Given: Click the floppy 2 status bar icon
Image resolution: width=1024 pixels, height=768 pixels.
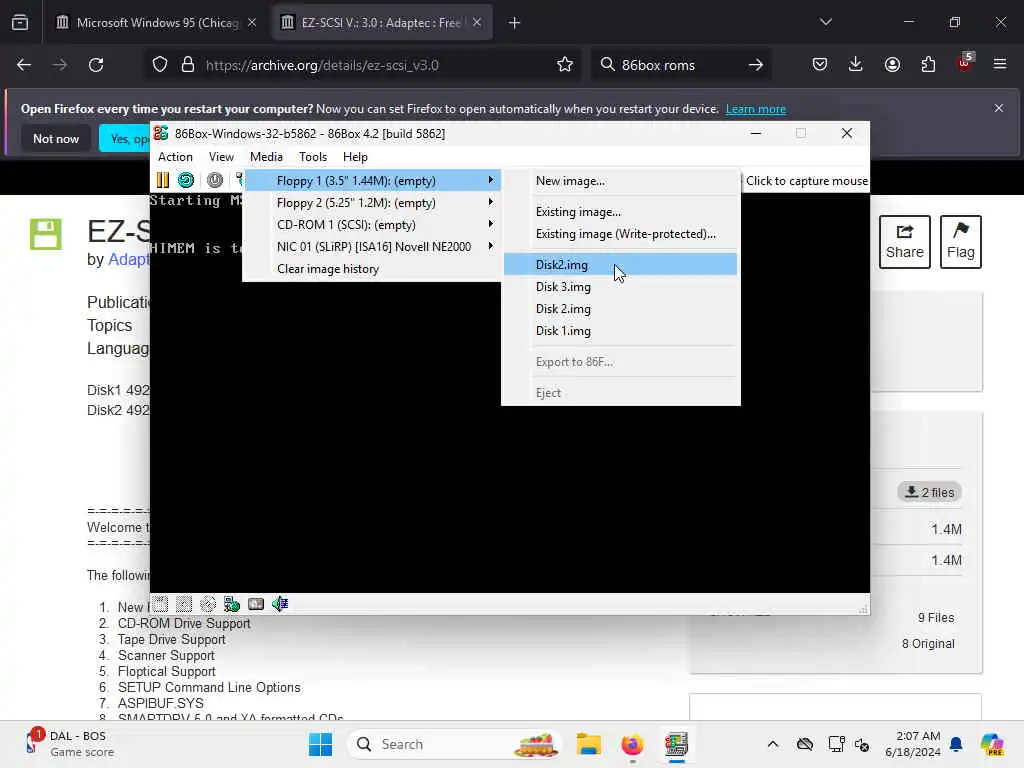Looking at the screenshot, I should coord(184,604).
